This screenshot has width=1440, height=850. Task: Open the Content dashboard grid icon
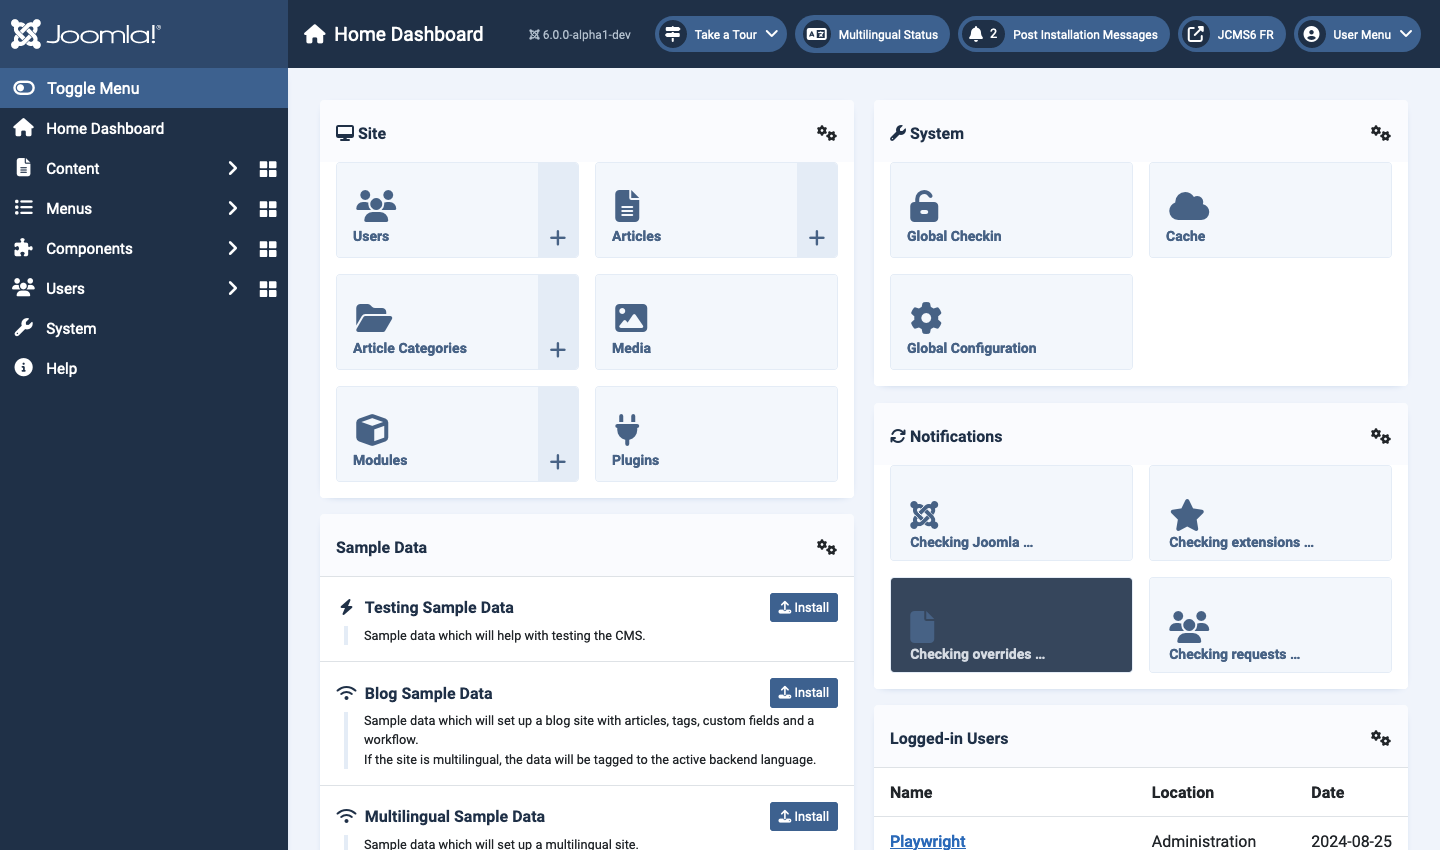(x=268, y=169)
